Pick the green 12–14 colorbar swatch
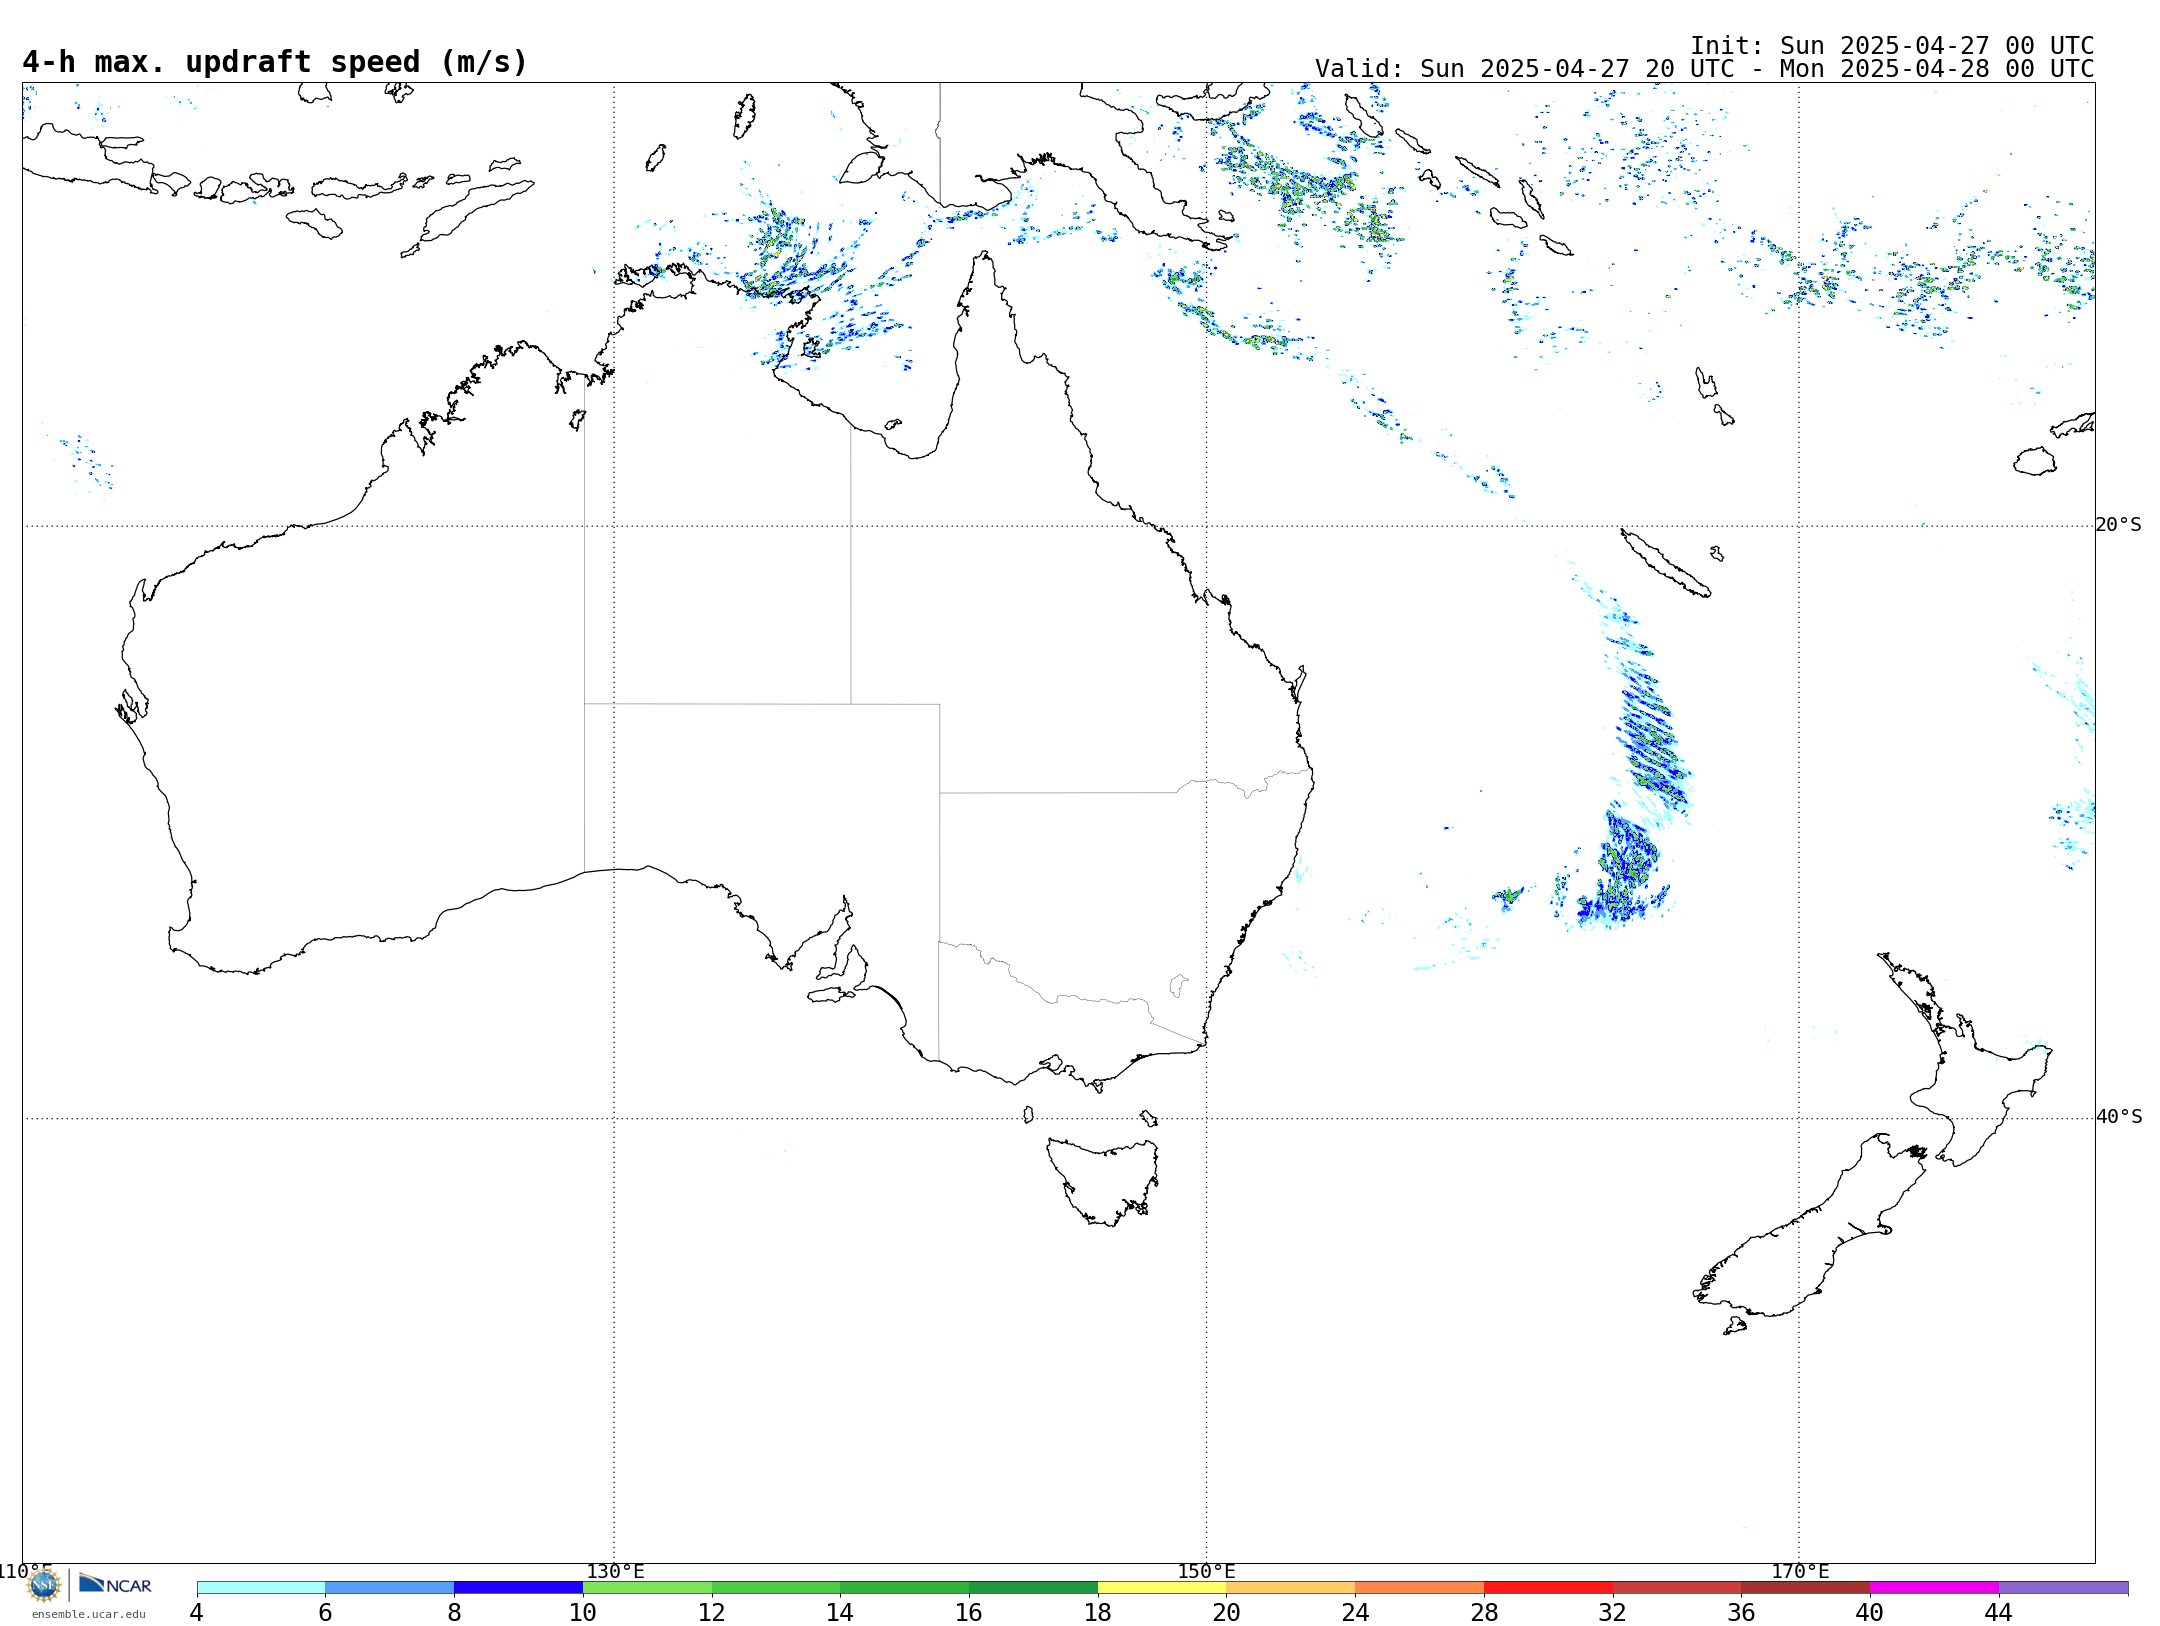Image resolution: width=2160 pixels, height=1626 pixels. [x=776, y=1588]
